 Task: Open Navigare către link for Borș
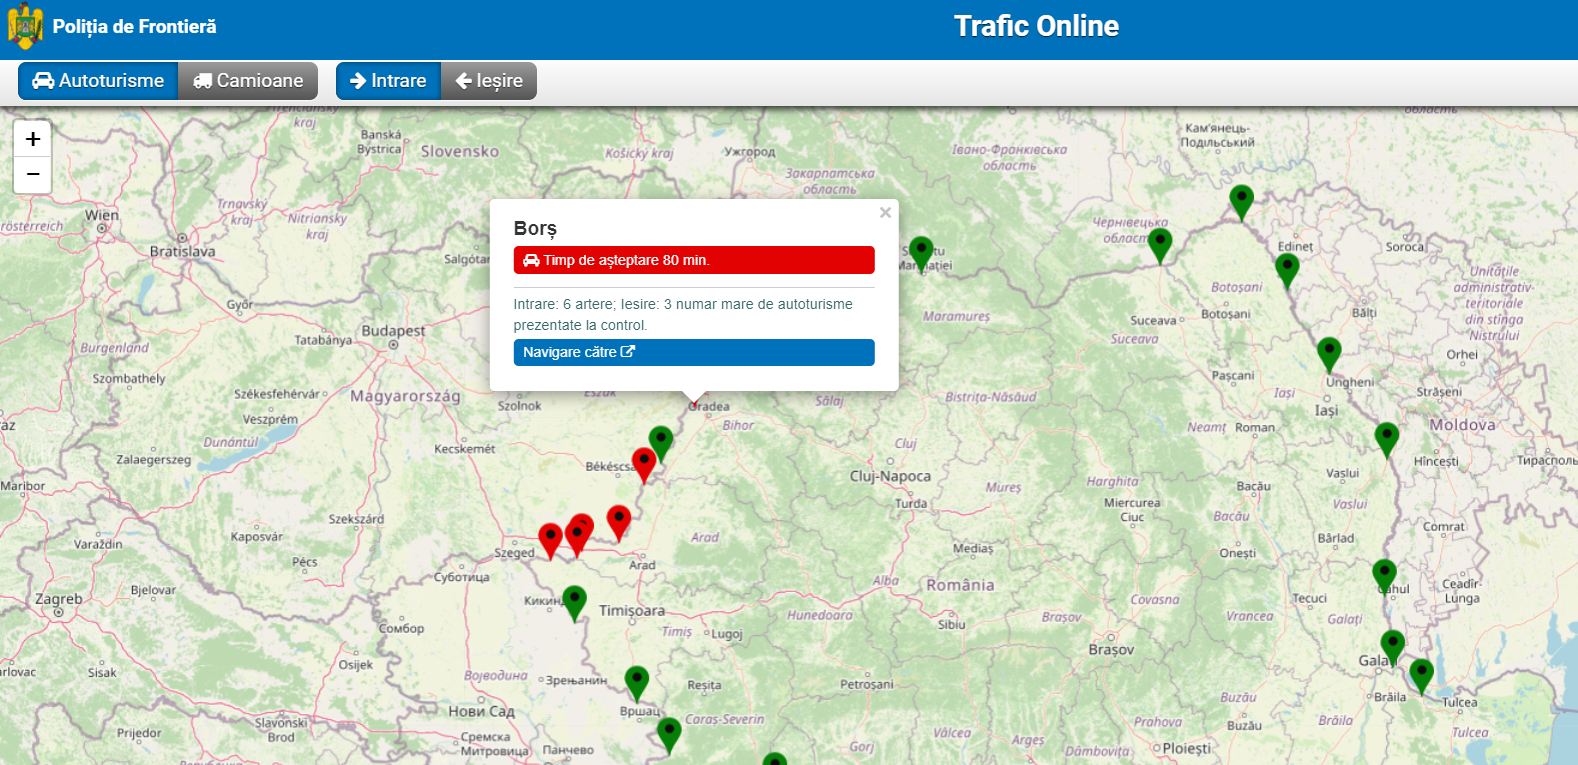[x=694, y=352]
